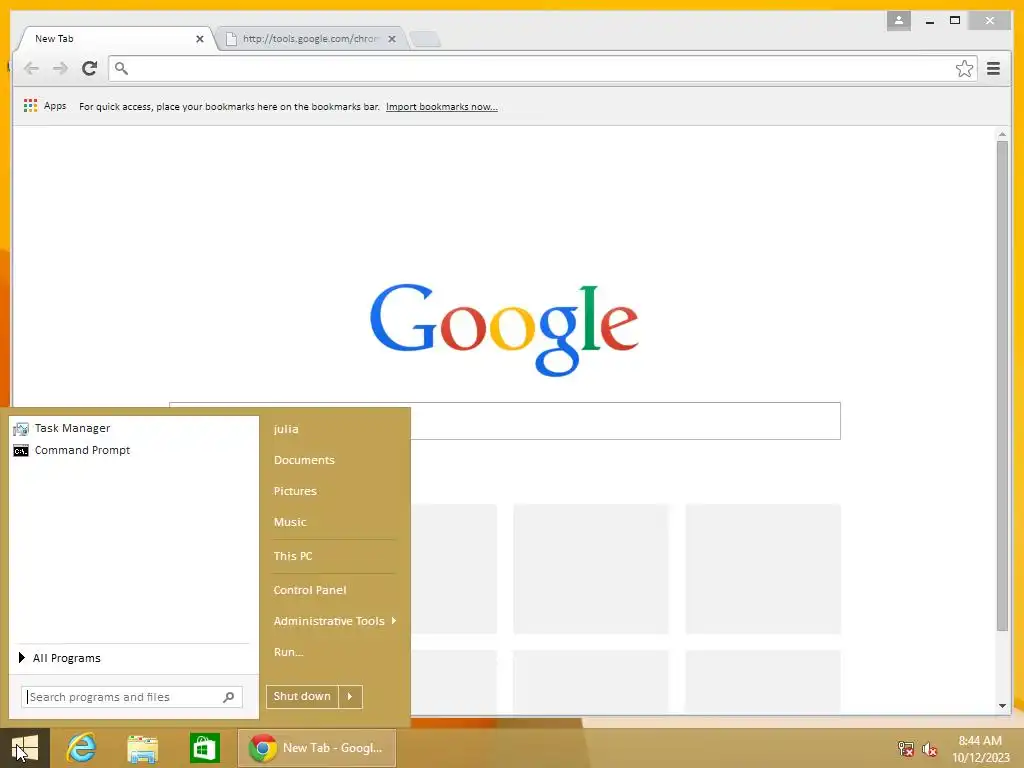
Task: Open a new tab with the blank tab button
Action: tap(425, 39)
